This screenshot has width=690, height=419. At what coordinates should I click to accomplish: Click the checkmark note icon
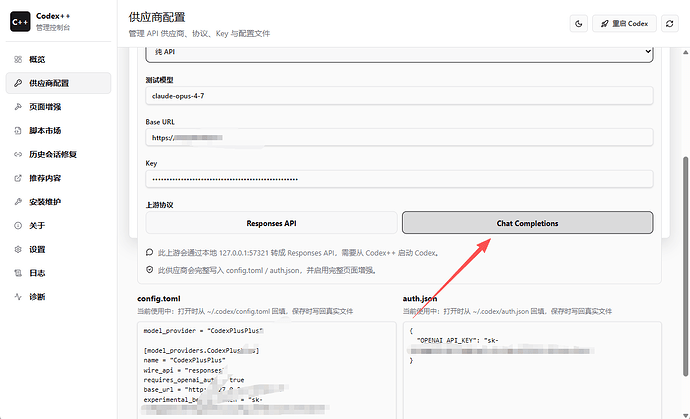(x=150, y=270)
